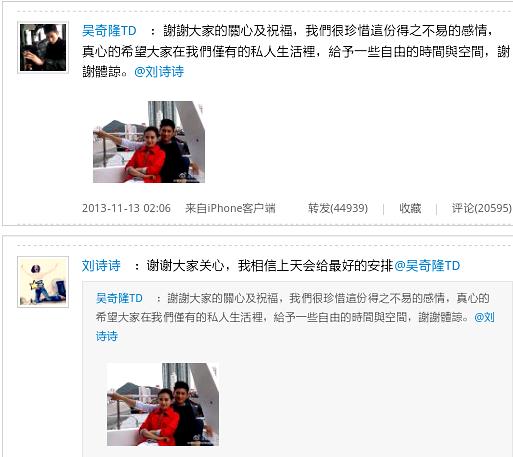Open the @刘诗诗 mention in the first post
Viewport: 513px width, 457px height.
pos(159,71)
